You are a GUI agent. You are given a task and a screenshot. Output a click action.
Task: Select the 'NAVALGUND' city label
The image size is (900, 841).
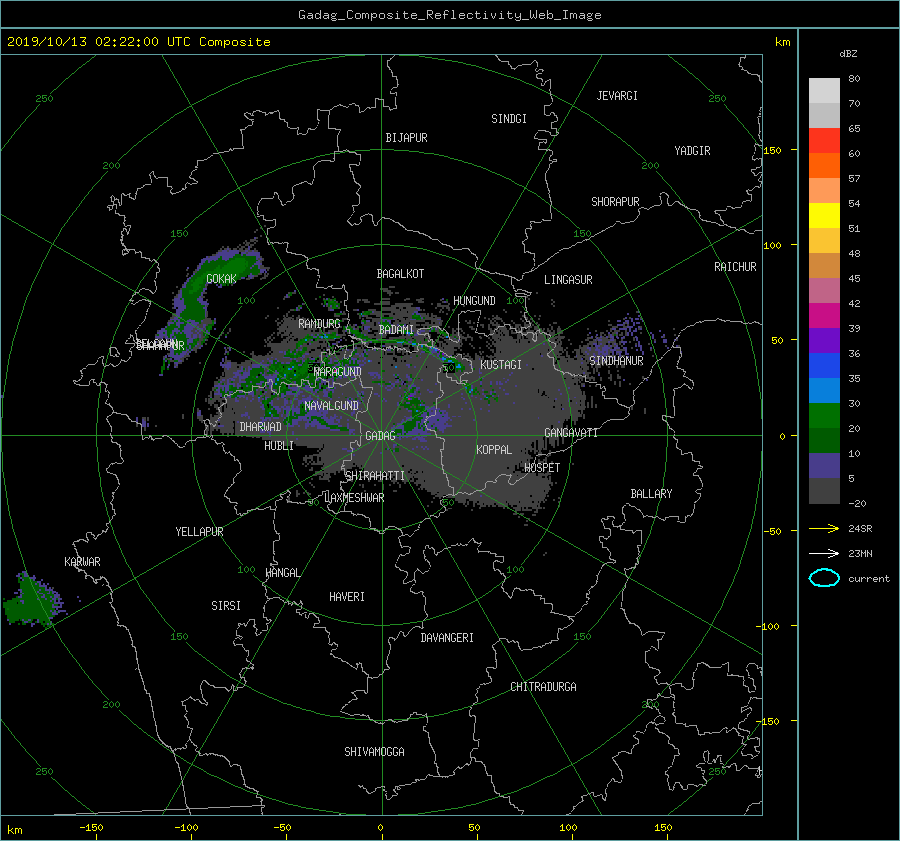(331, 406)
